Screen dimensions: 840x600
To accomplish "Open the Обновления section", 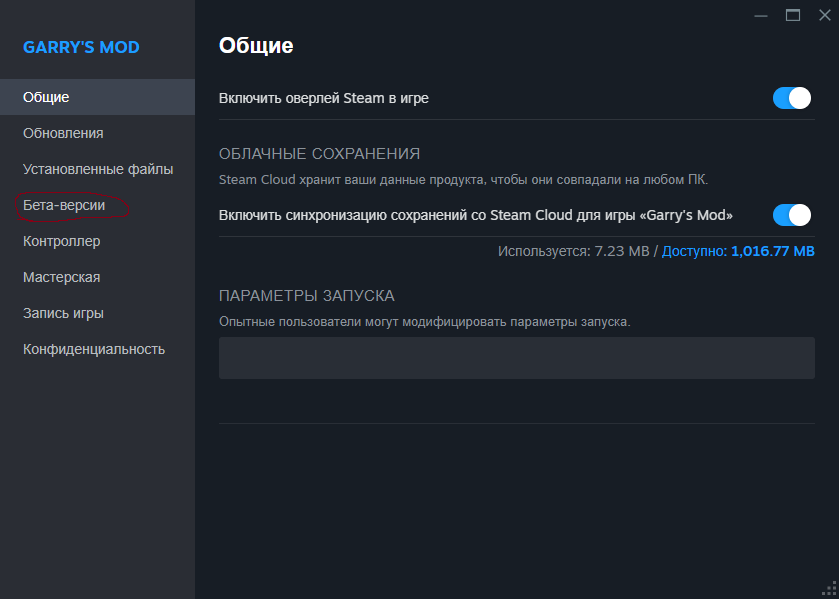I will pos(63,133).
